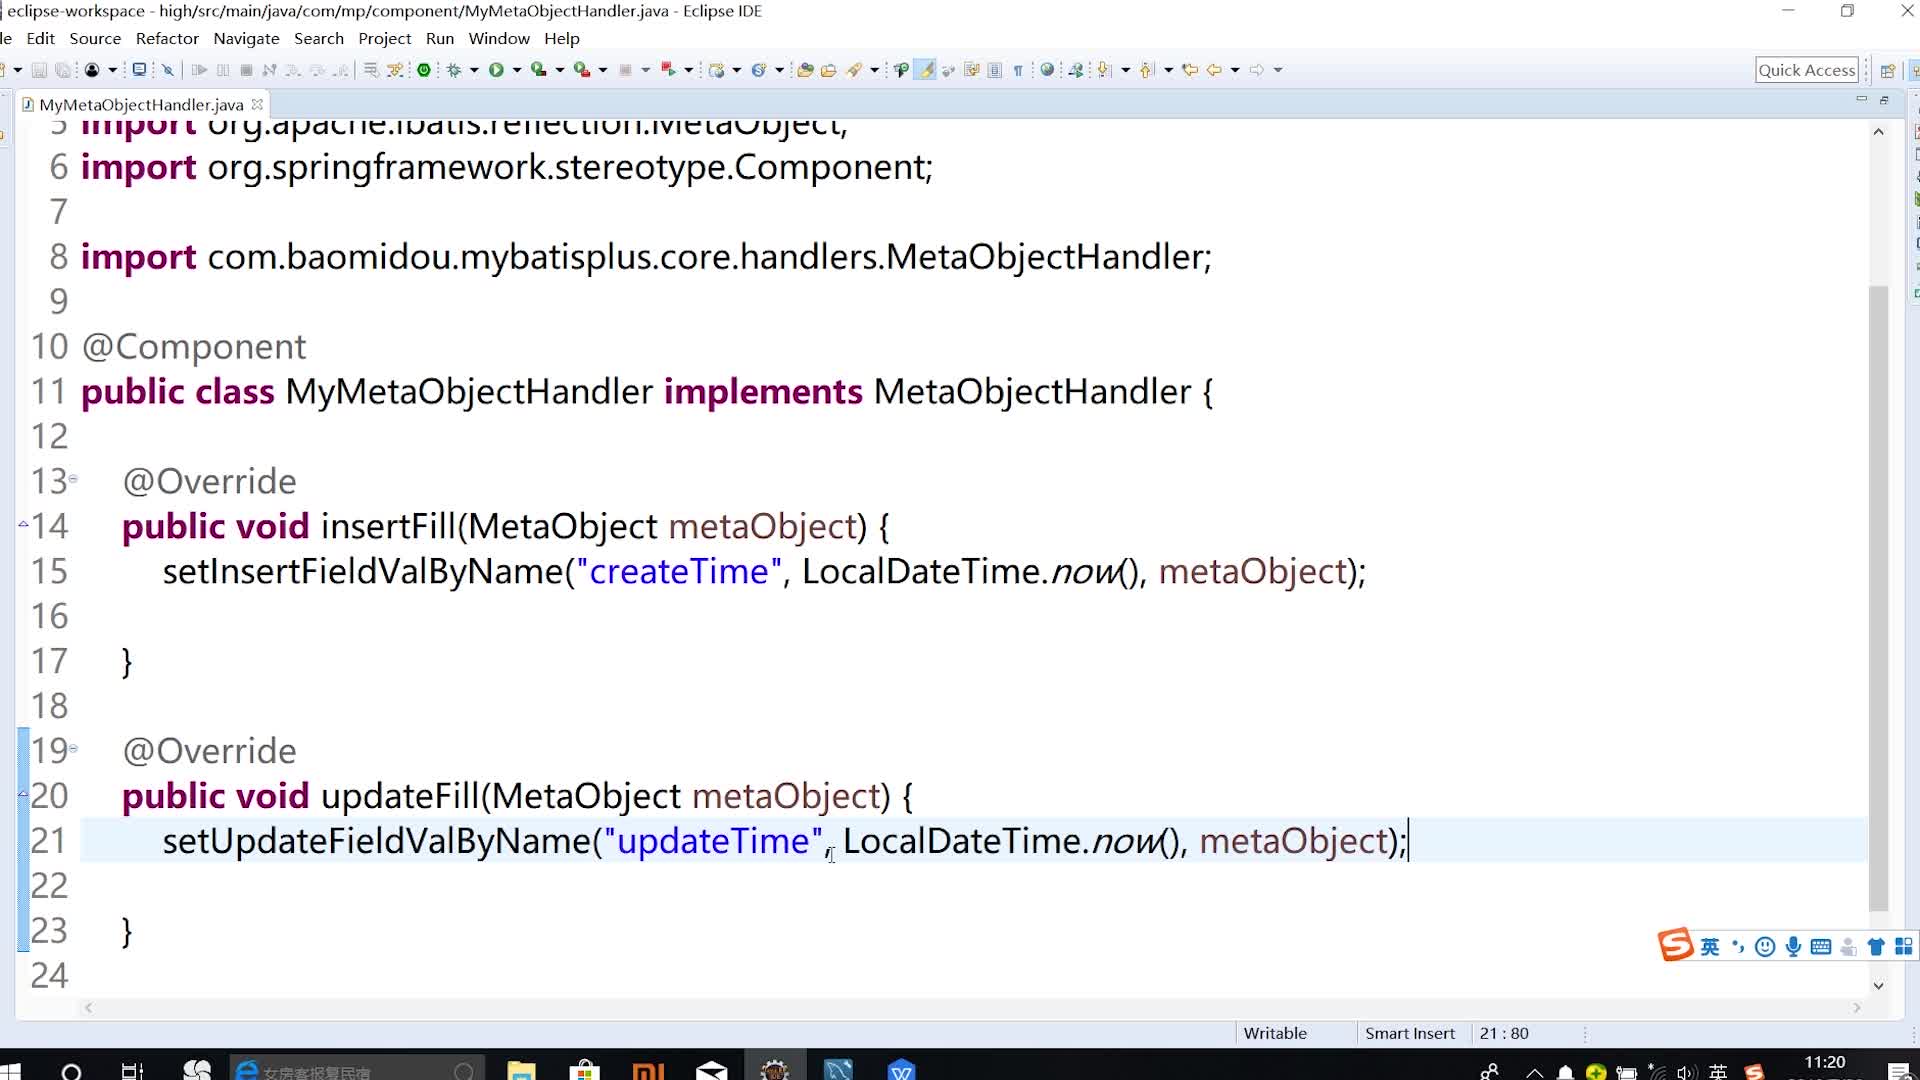Viewport: 1920px width, 1080px height.
Task: Click the Quick Access field
Action: click(1806, 70)
